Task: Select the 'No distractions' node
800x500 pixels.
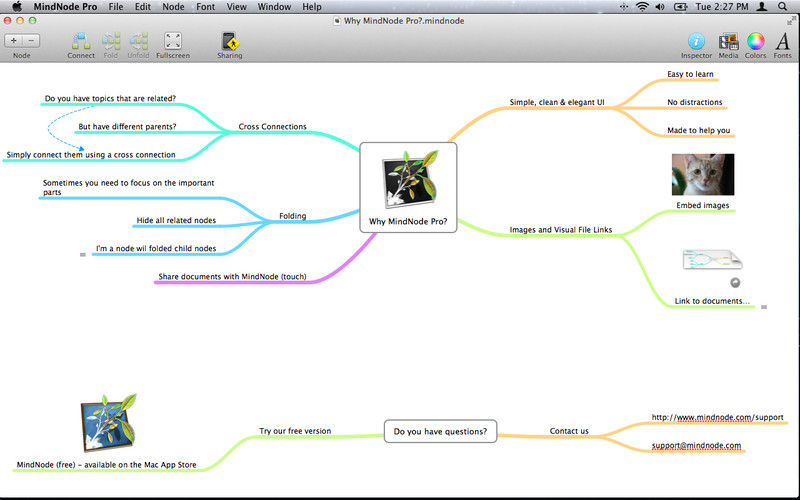Action: point(694,102)
